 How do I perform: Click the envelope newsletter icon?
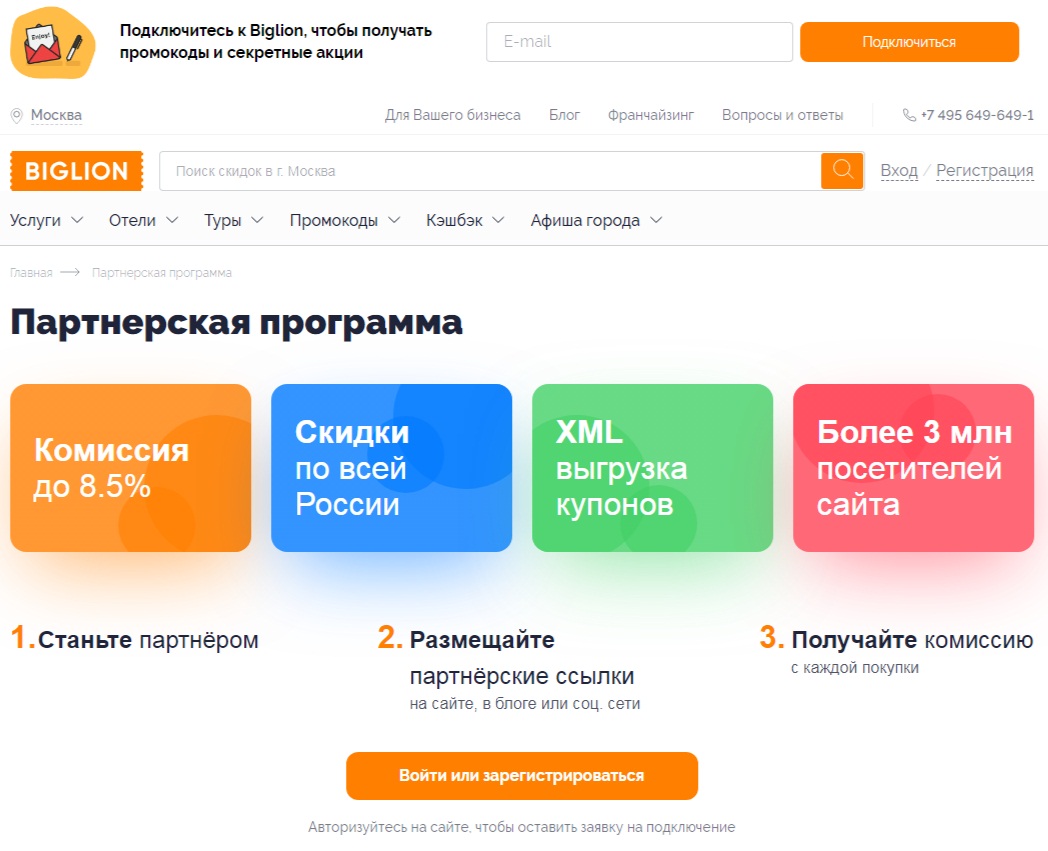53,43
